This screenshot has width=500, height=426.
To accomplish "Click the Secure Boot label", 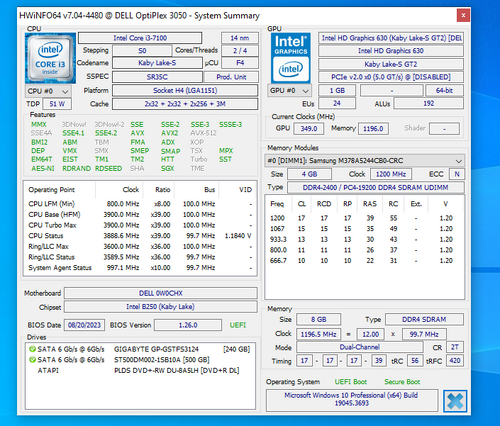I will 402,382.
